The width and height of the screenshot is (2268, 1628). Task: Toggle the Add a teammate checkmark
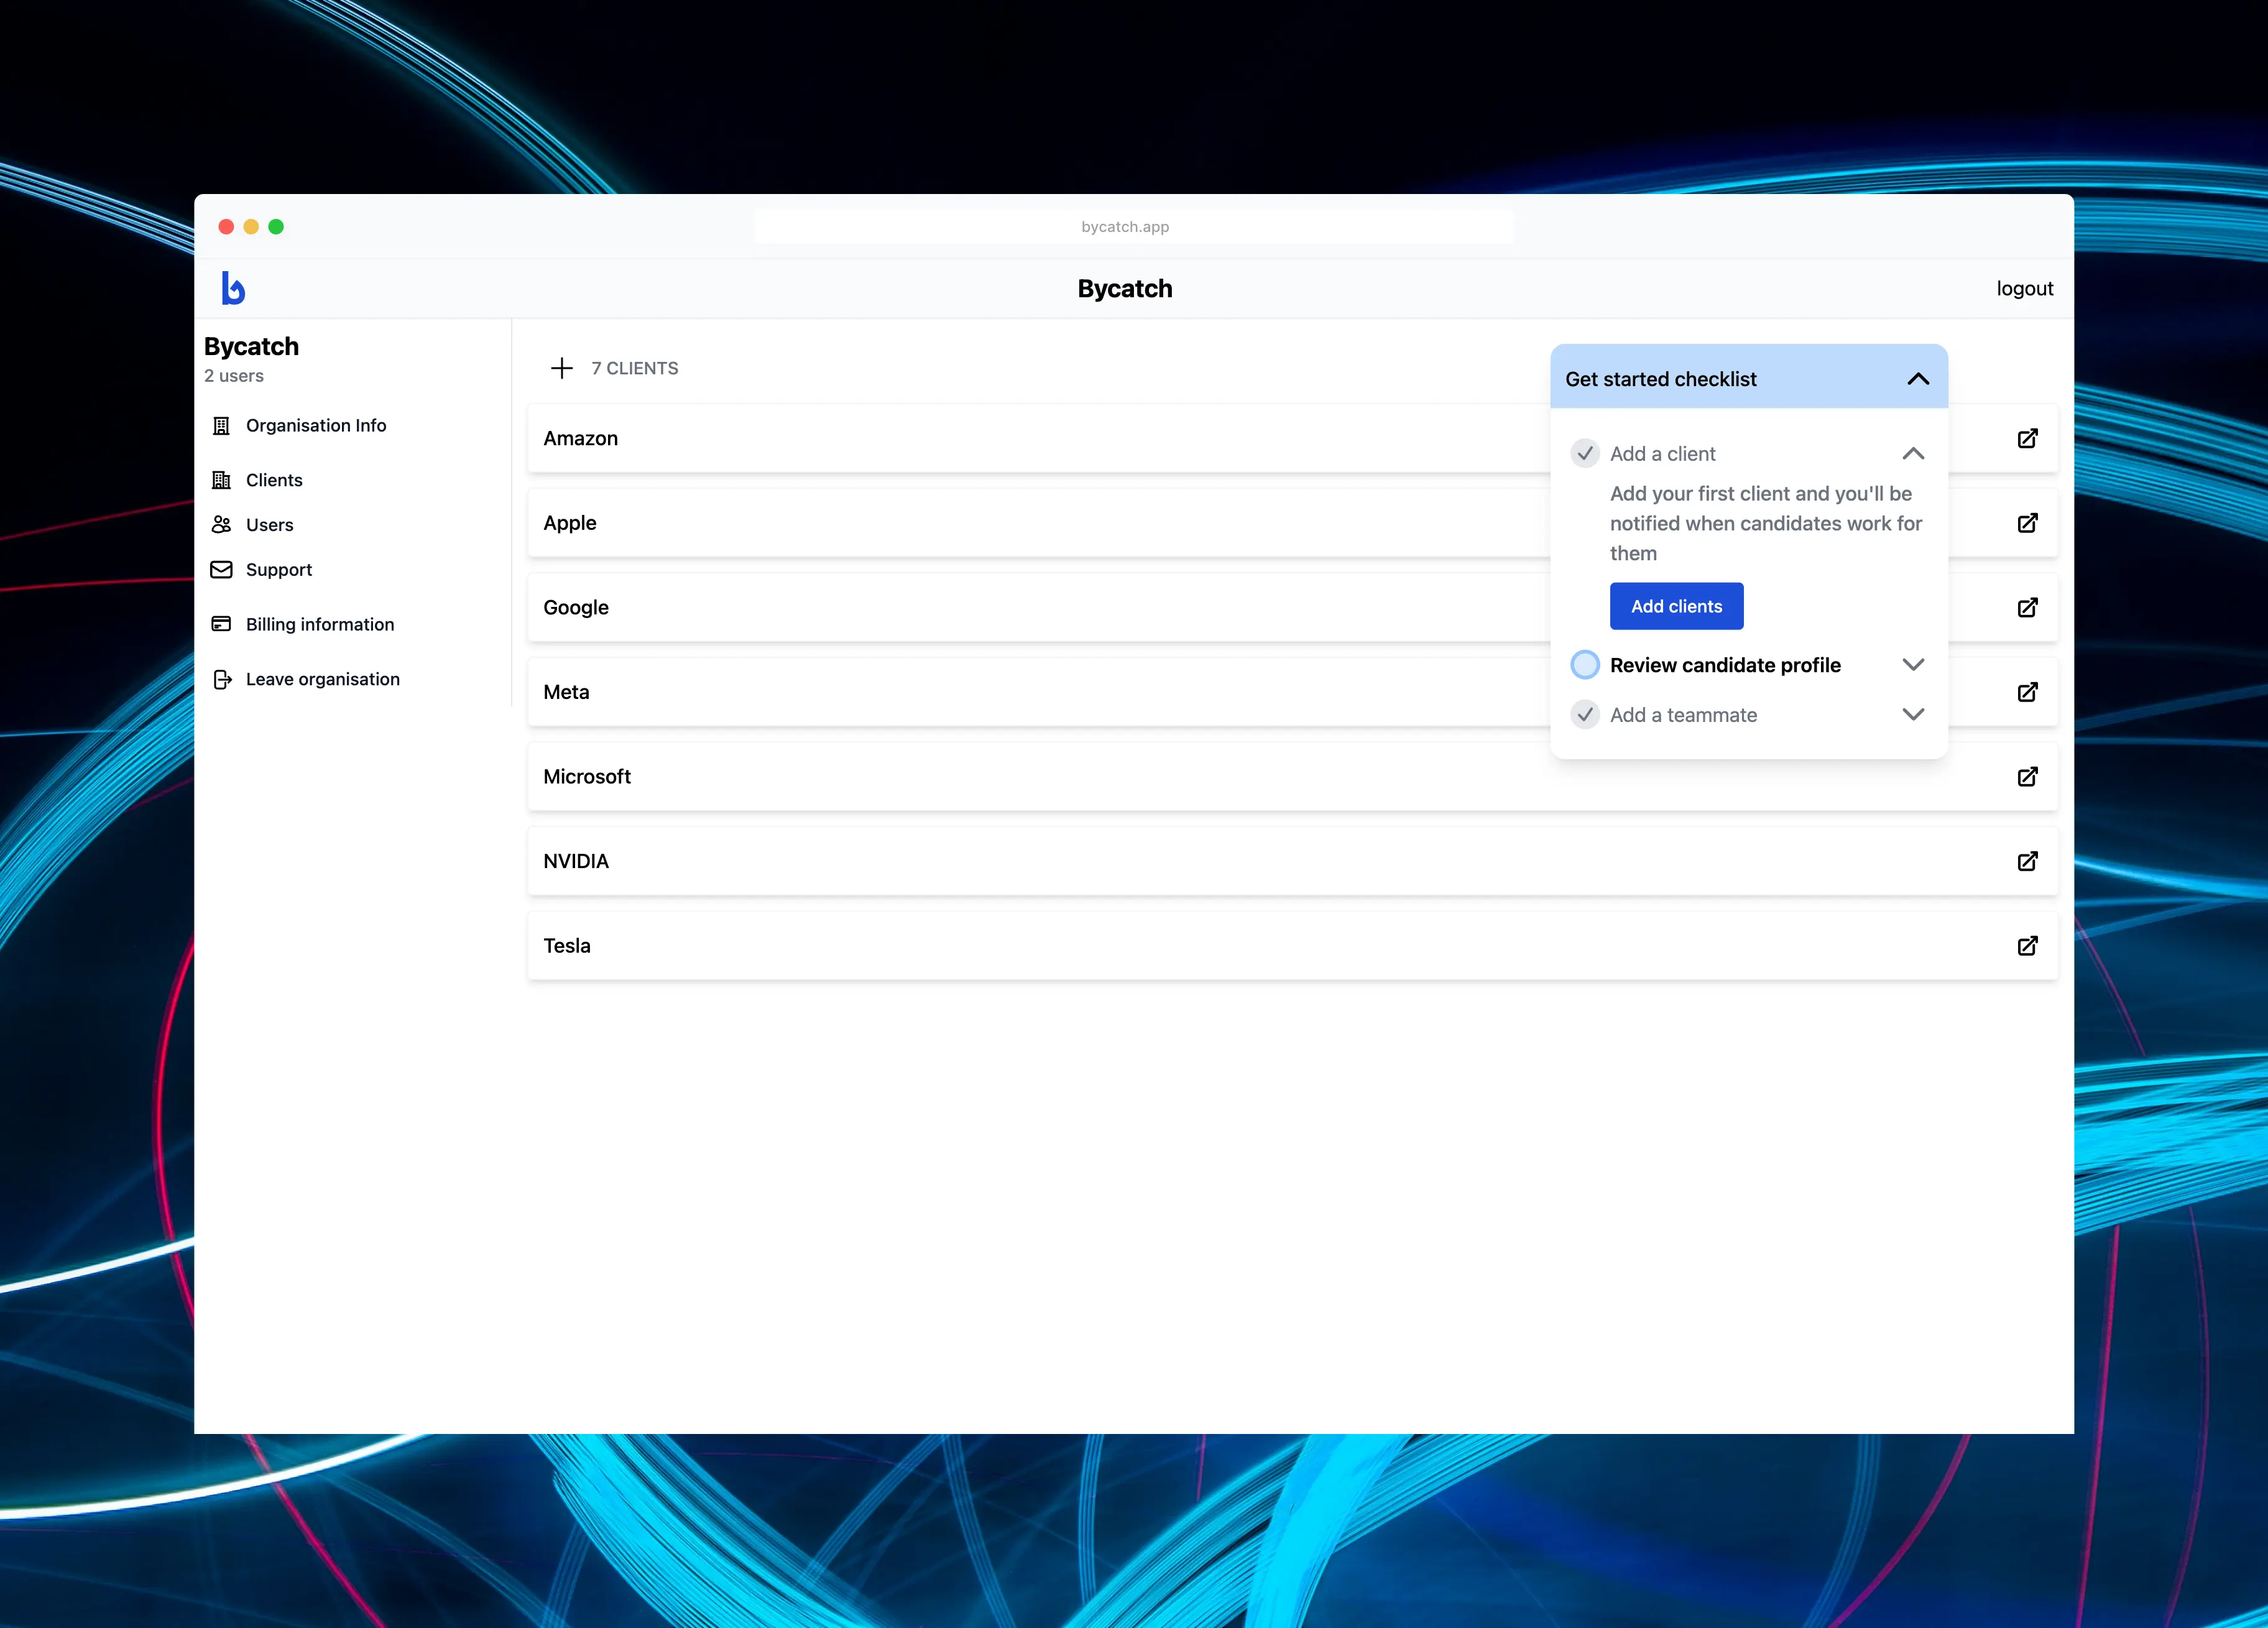click(1585, 715)
